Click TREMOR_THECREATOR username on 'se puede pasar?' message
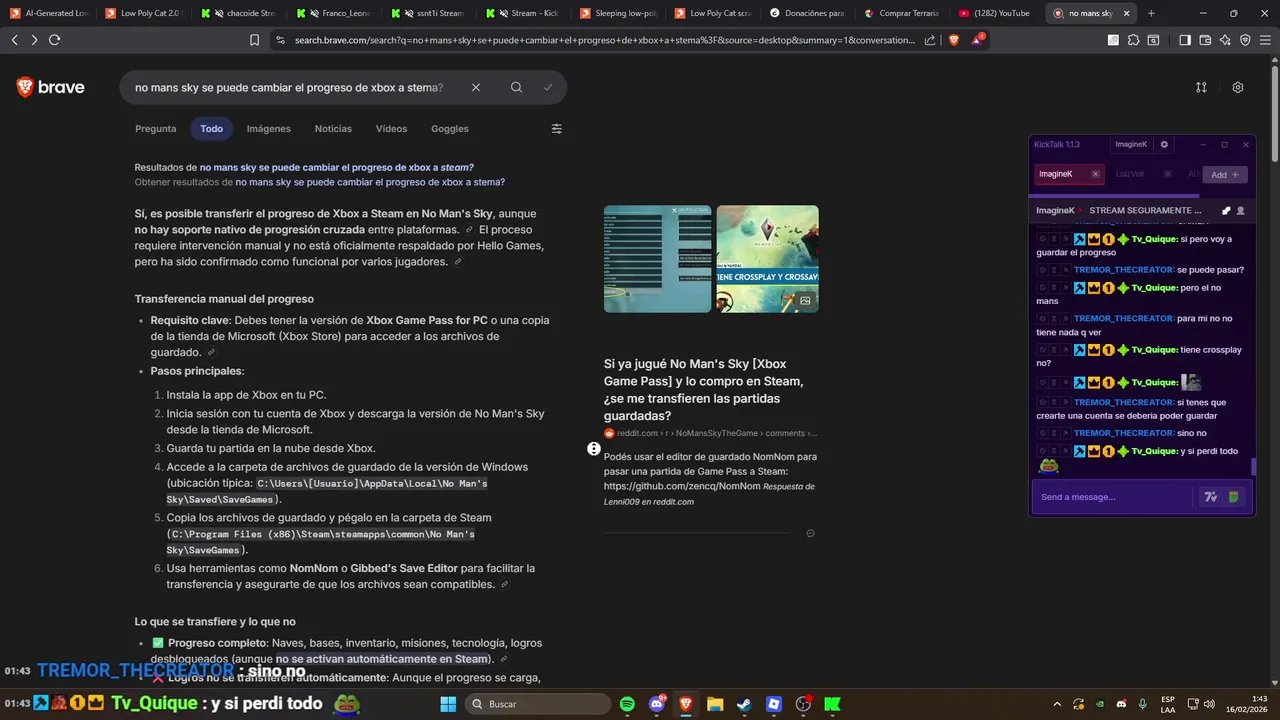The height and width of the screenshot is (720, 1280). [x=1123, y=270]
